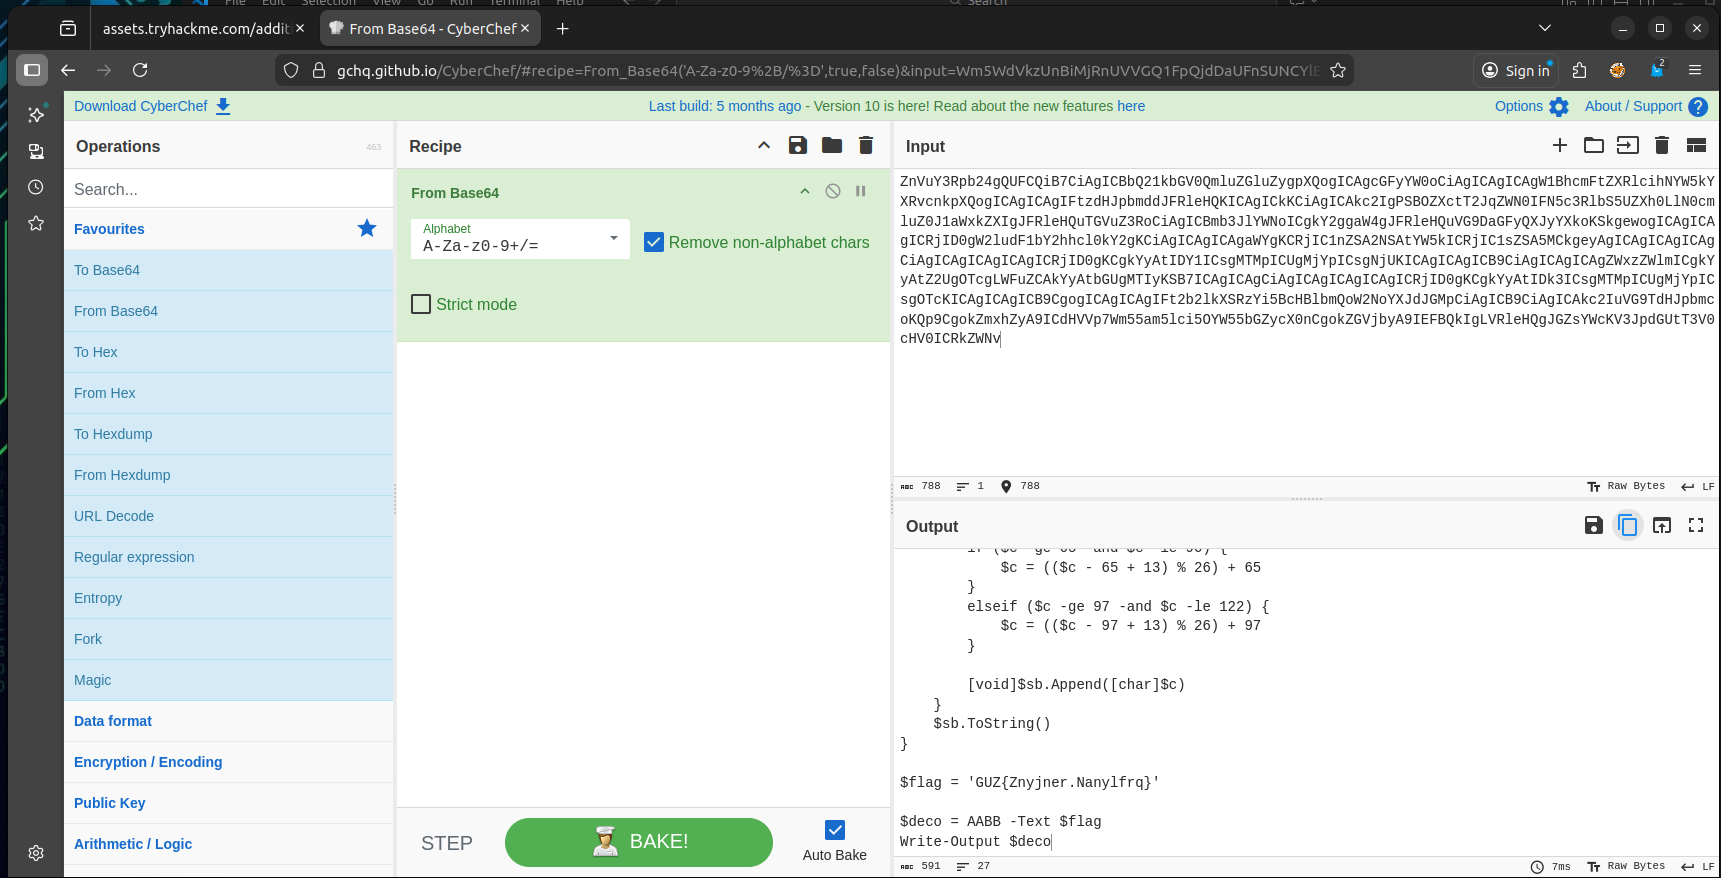The image size is (1721, 878).
Task: Copy raw output to clipboard
Action: pyautogui.click(x=1628, y=525)
